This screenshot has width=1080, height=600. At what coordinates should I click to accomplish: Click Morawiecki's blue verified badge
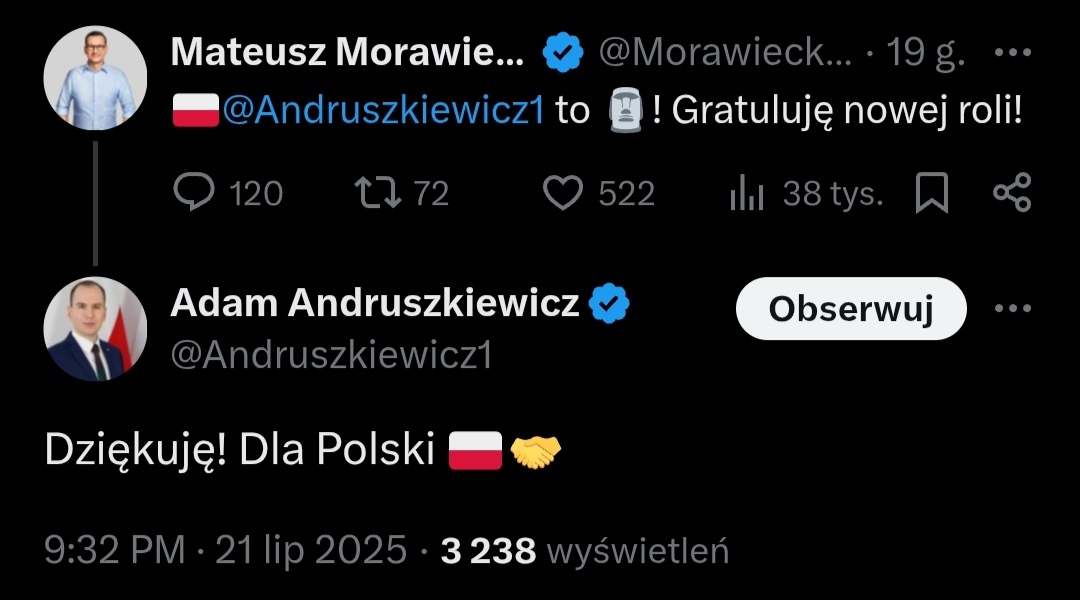pyautogui.click(x=563, y=53)
